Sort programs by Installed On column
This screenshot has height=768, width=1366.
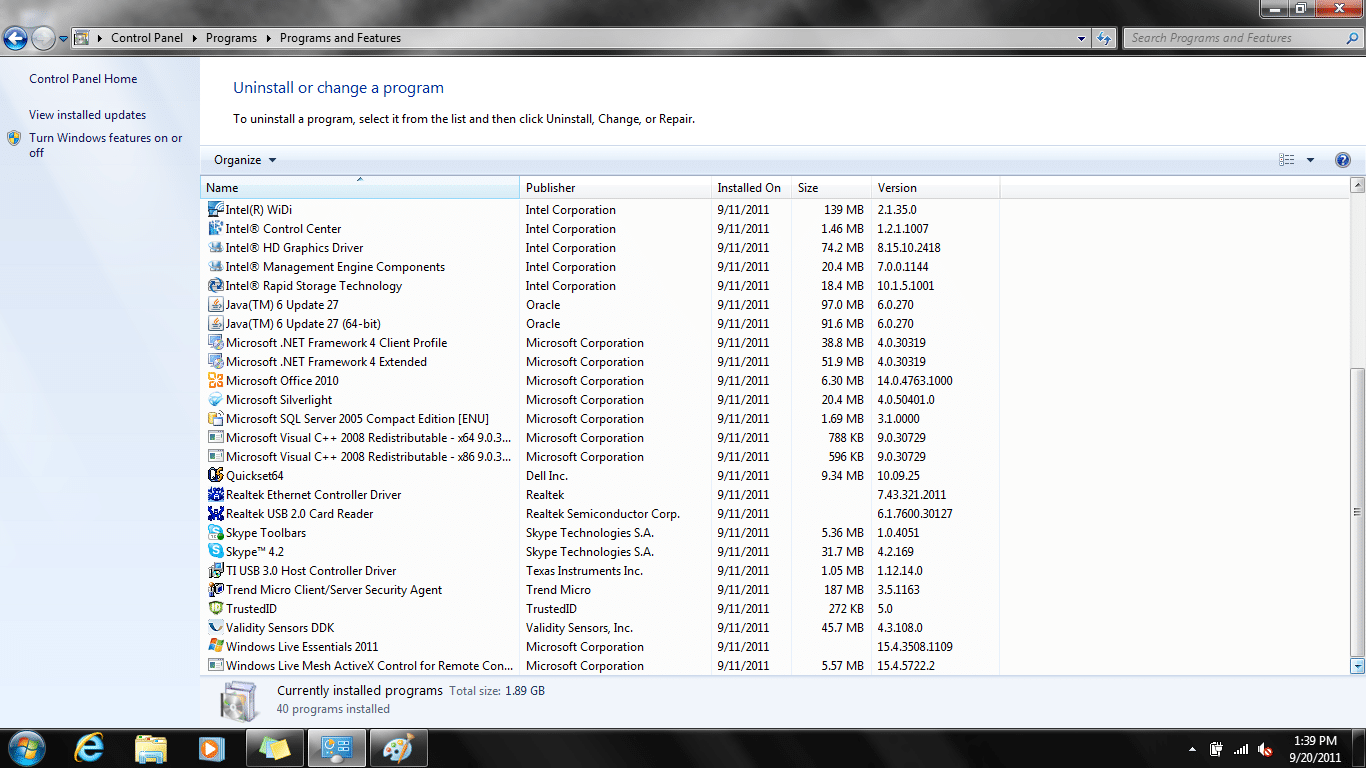748,188
